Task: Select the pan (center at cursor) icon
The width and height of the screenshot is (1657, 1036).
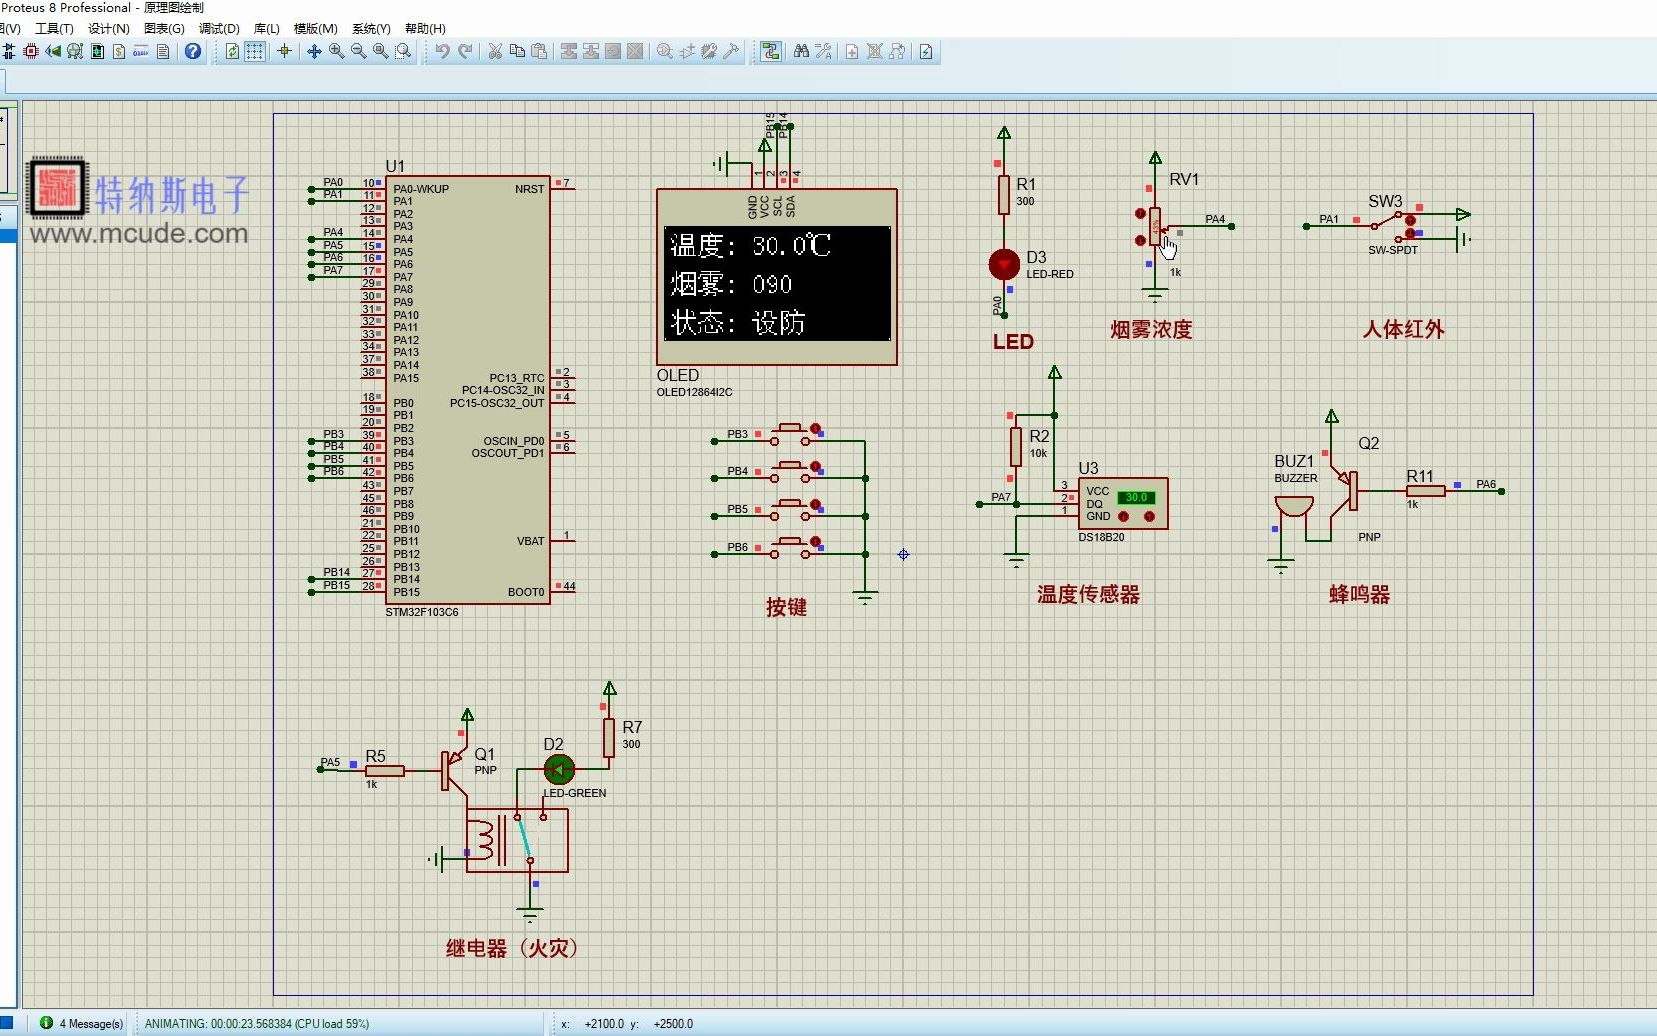Action: click(x=314, y=51)
